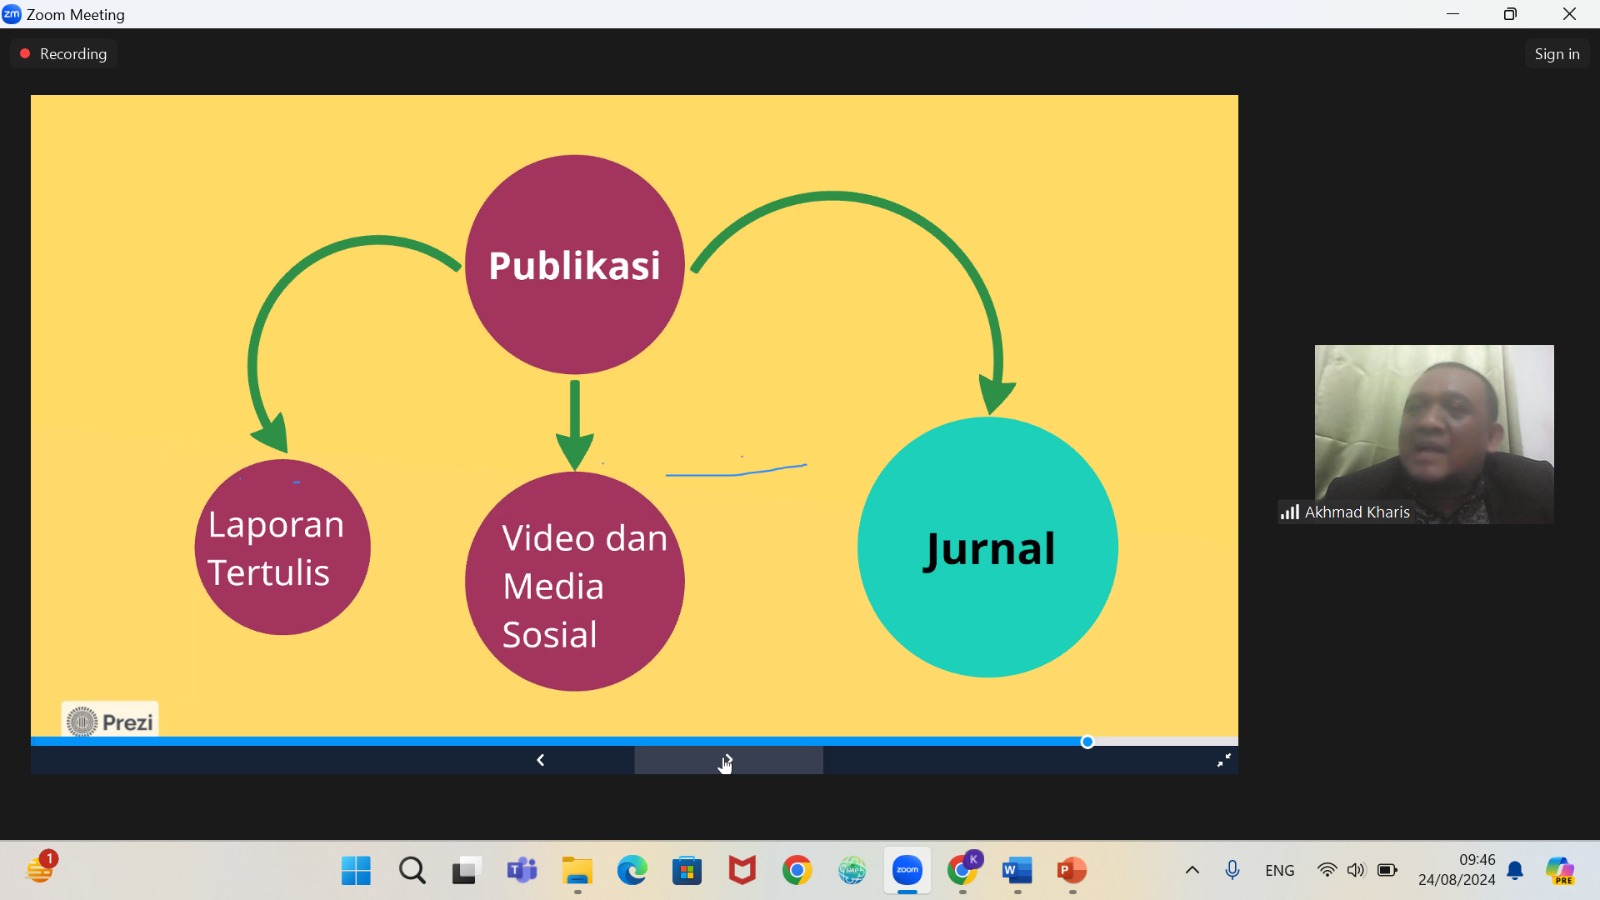Advance to next Prezi slide arrow
This screenshot has height=900, width=1600.
(x=728, y=761)
